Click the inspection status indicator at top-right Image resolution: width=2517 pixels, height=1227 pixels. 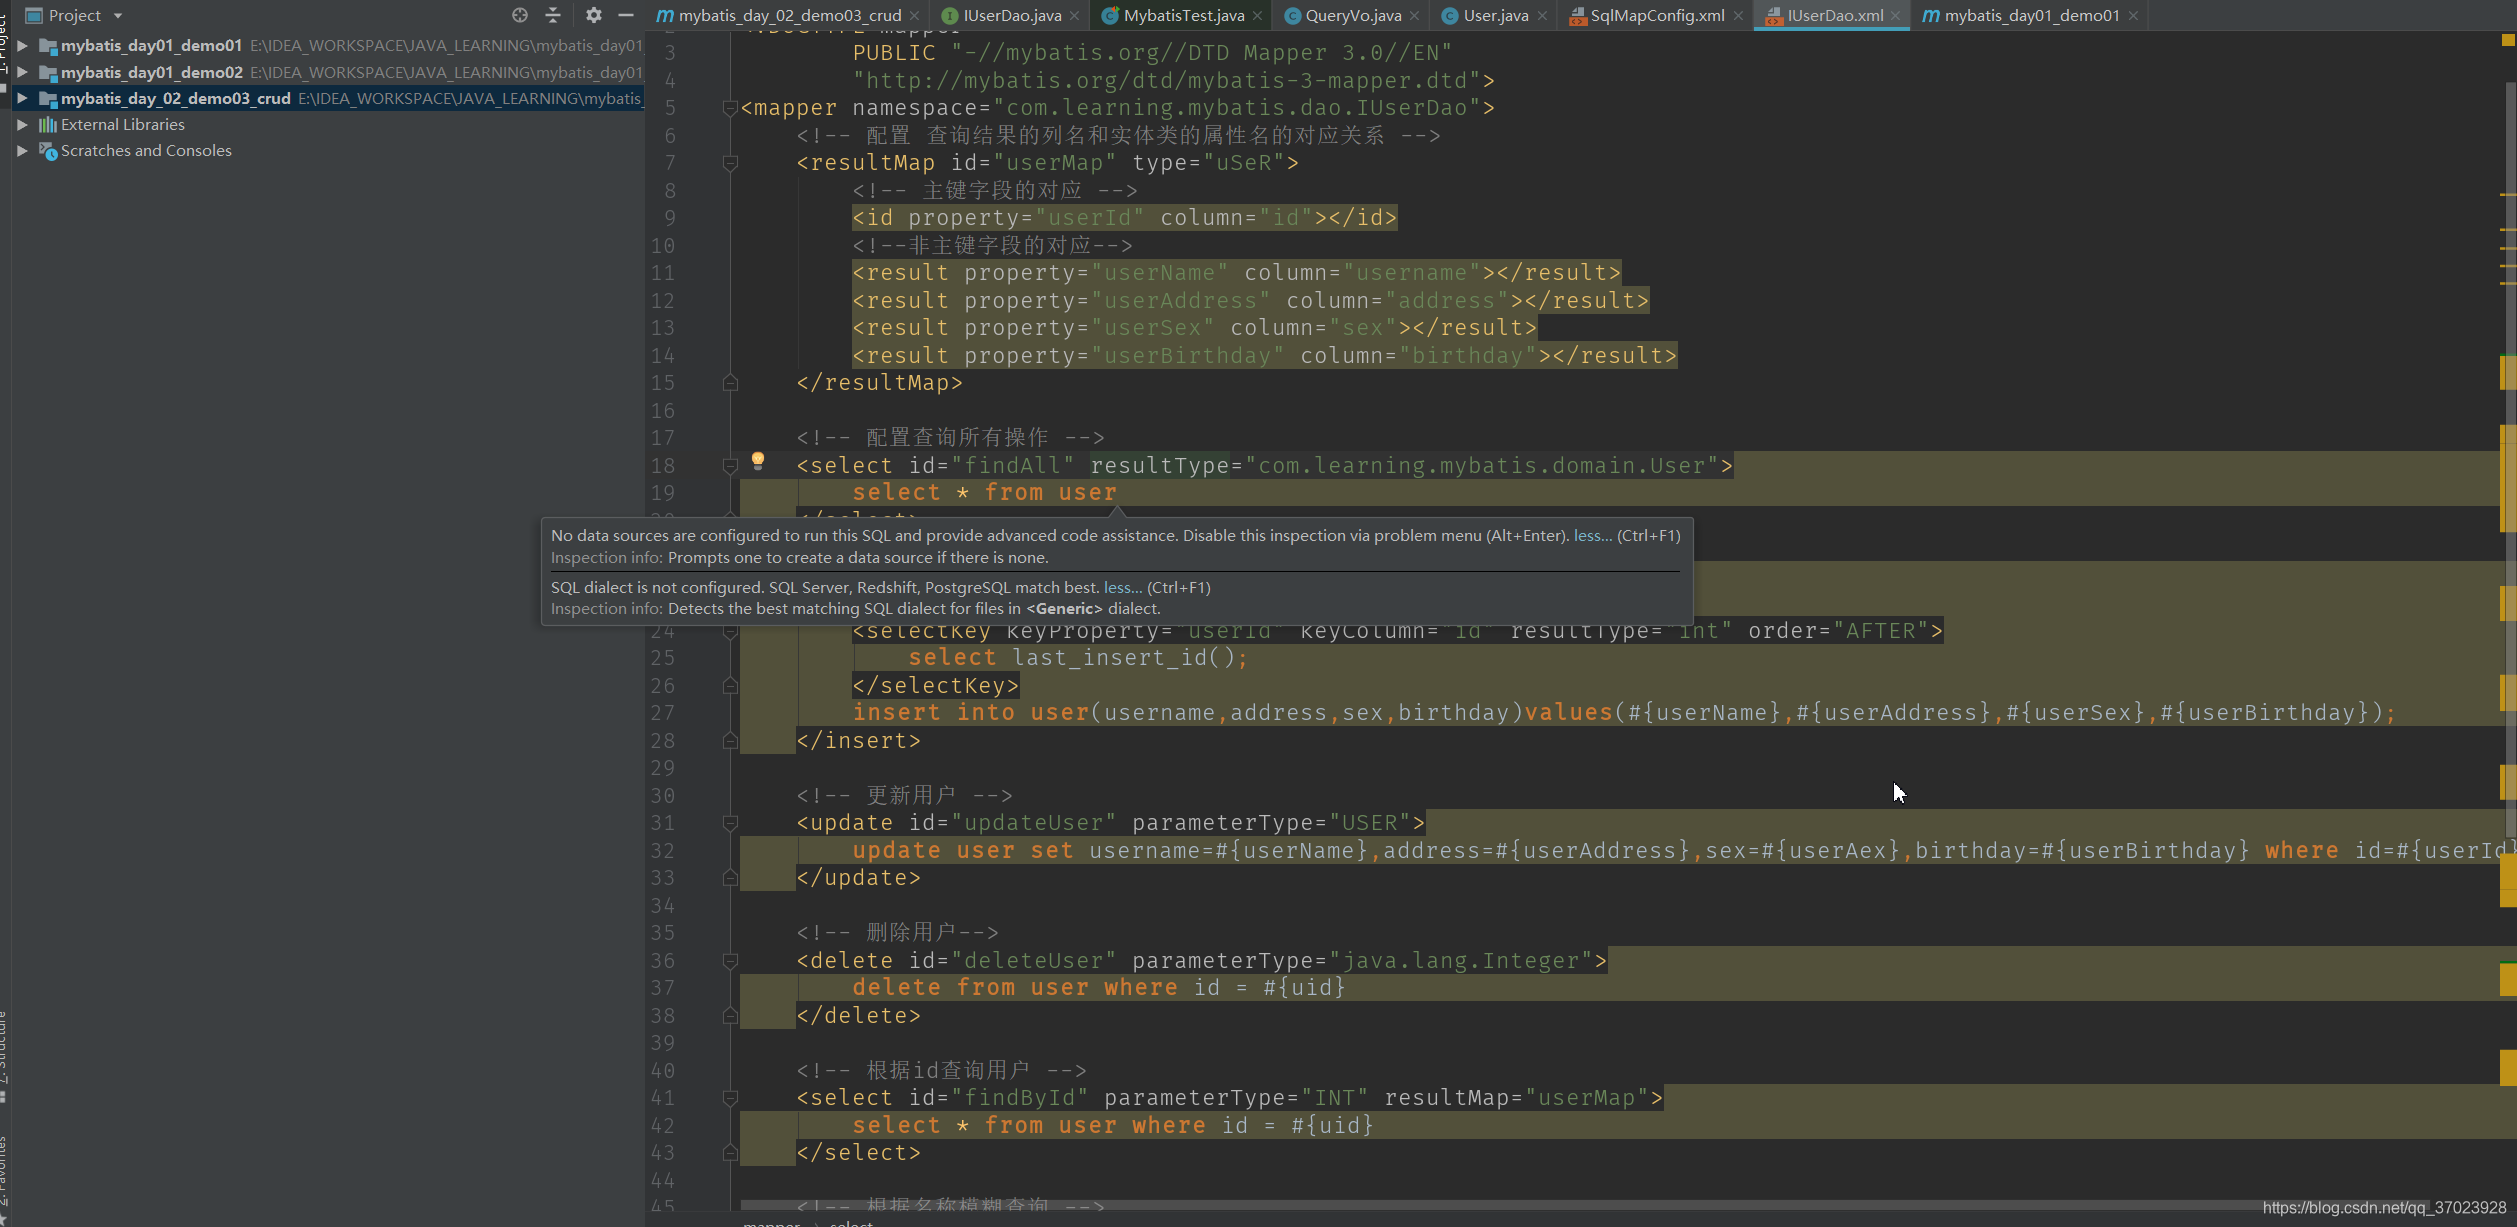[x=2507, y=41]
